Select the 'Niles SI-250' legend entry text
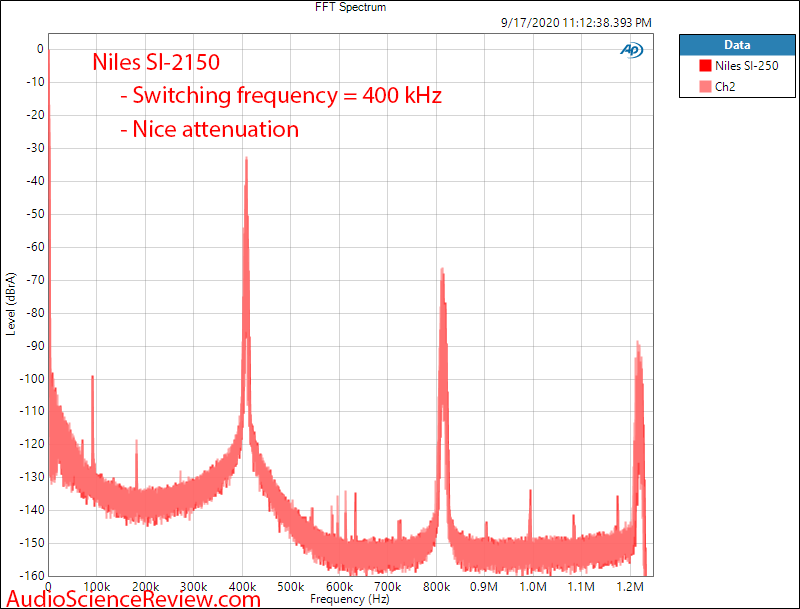800x609 pixels. pyautogui.click(x=746, y=66)
